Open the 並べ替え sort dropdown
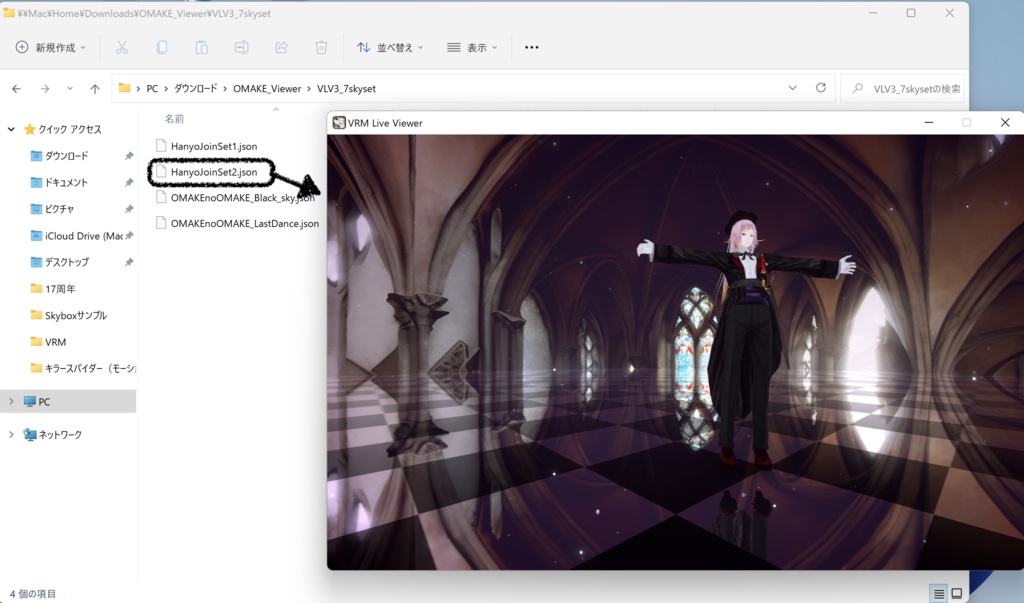 point(390,47)
